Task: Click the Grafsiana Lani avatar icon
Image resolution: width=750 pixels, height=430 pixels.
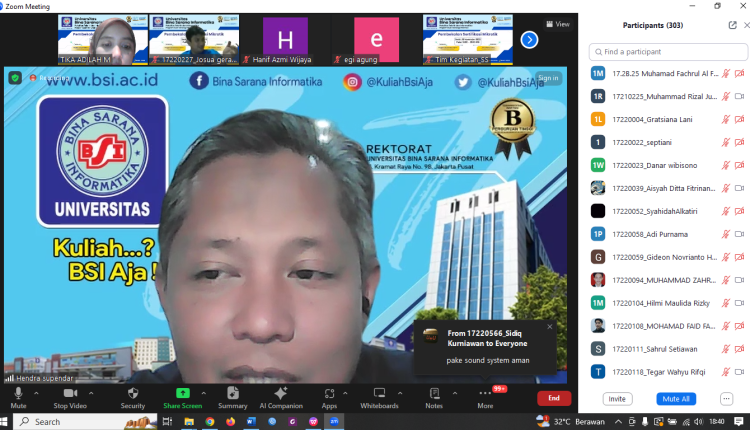Action: [598, 119]
